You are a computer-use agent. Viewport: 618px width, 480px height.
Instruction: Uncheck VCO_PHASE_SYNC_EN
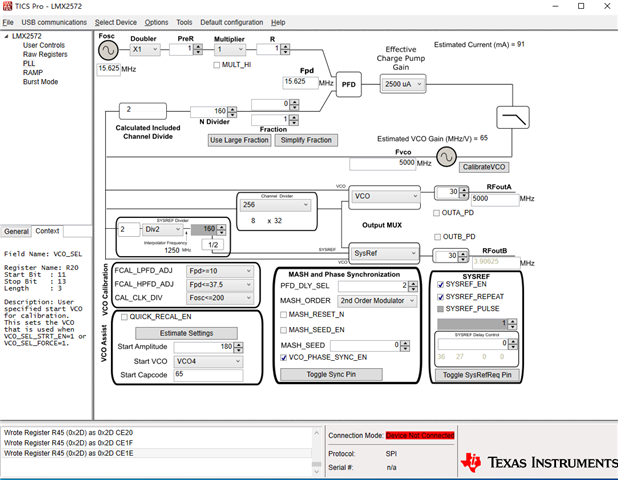283,357
